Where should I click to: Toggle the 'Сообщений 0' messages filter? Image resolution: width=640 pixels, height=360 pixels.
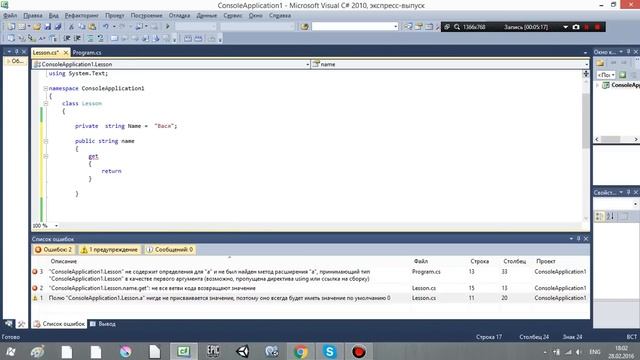(169, 249)
